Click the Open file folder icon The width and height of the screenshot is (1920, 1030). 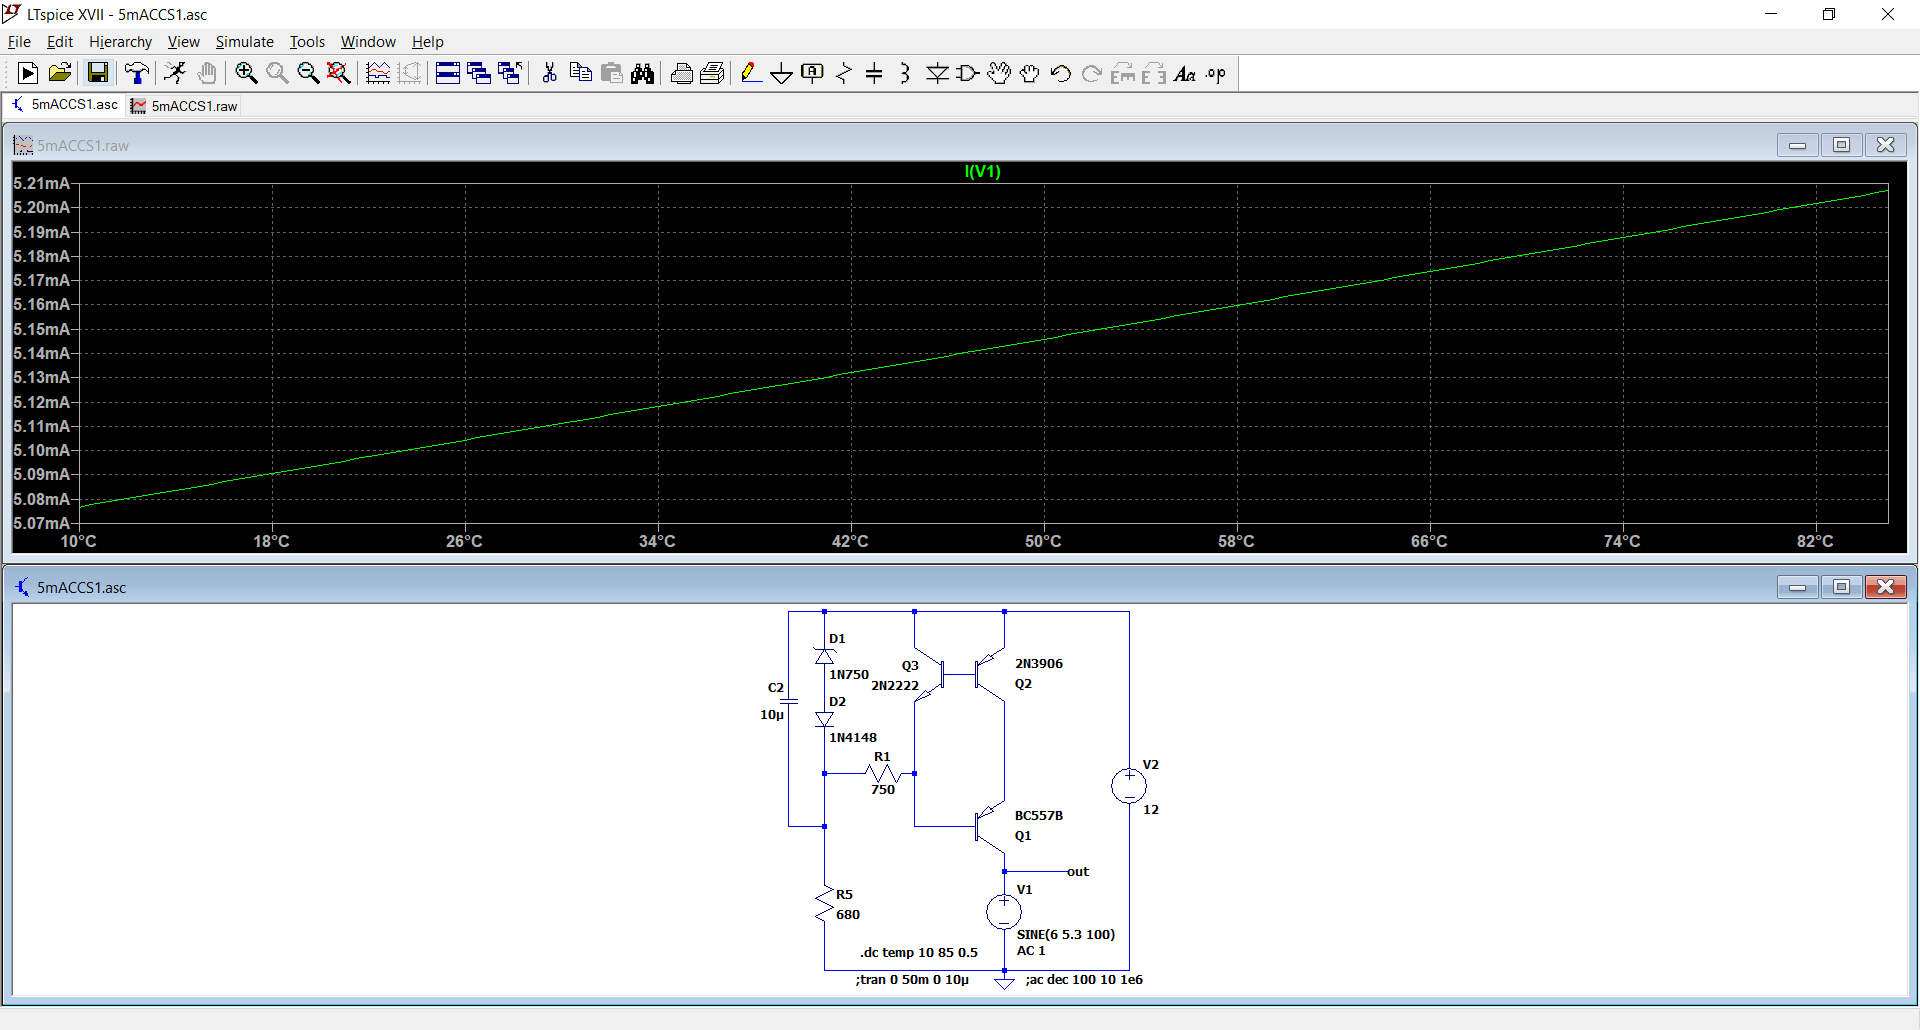click(60, 73)
